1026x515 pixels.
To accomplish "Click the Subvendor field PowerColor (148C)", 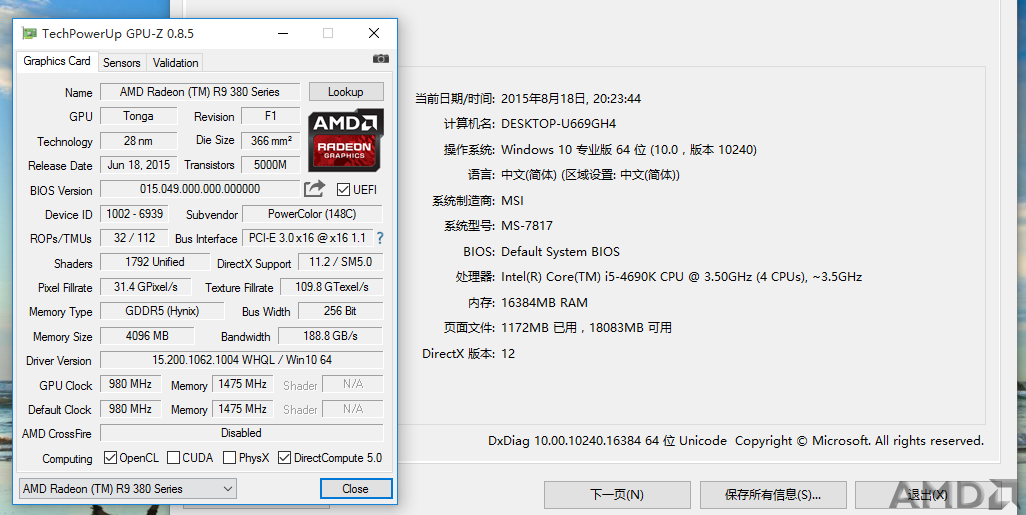I will click(x=312, y=214).
